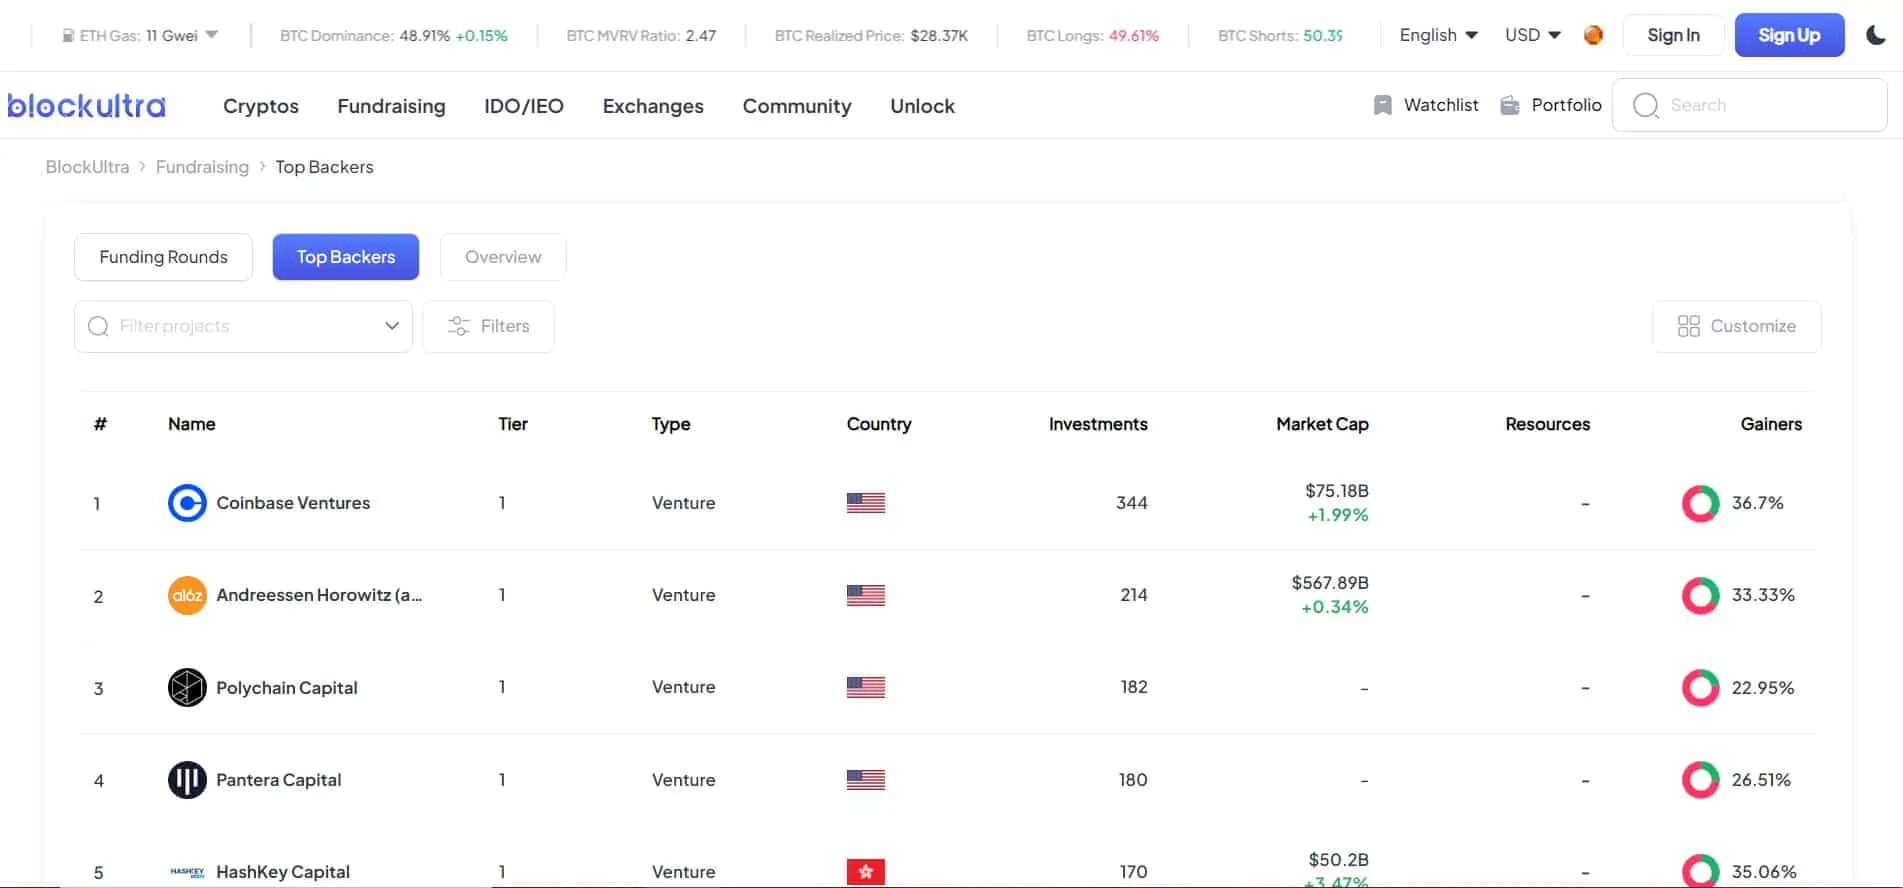Click the search magnifier icon

[x=1645, y=105]
